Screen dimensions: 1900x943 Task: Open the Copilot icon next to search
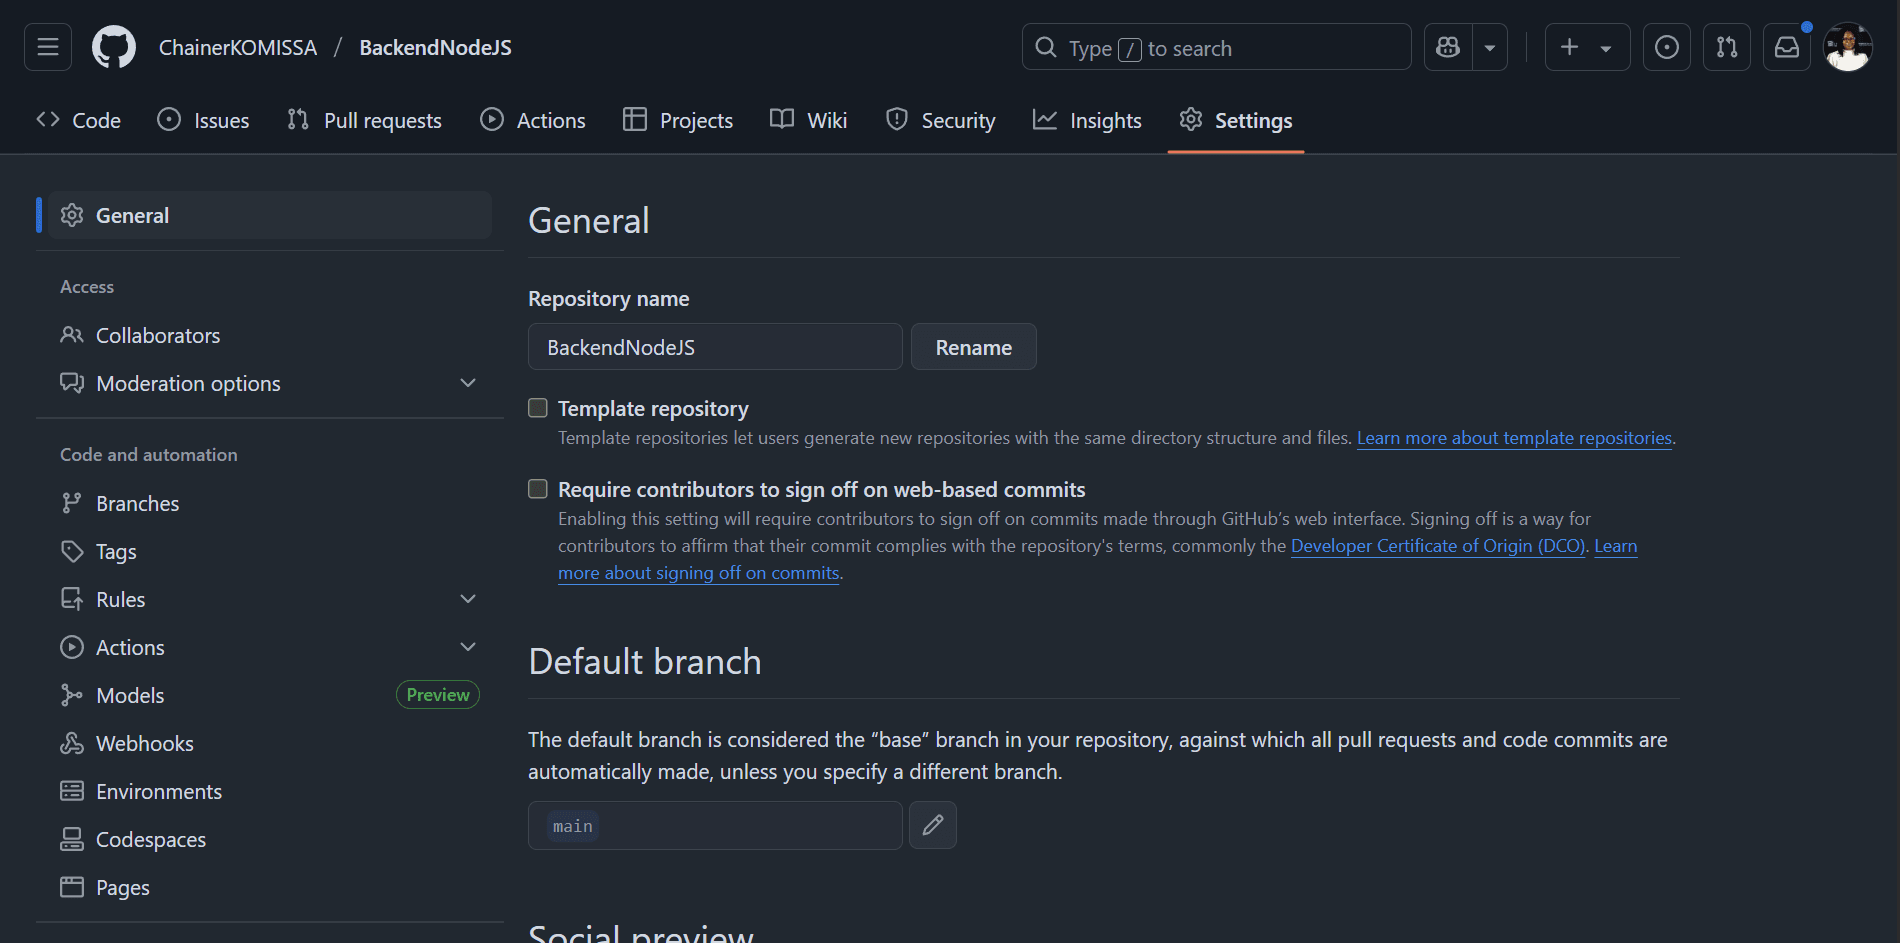coord(1447,46)
